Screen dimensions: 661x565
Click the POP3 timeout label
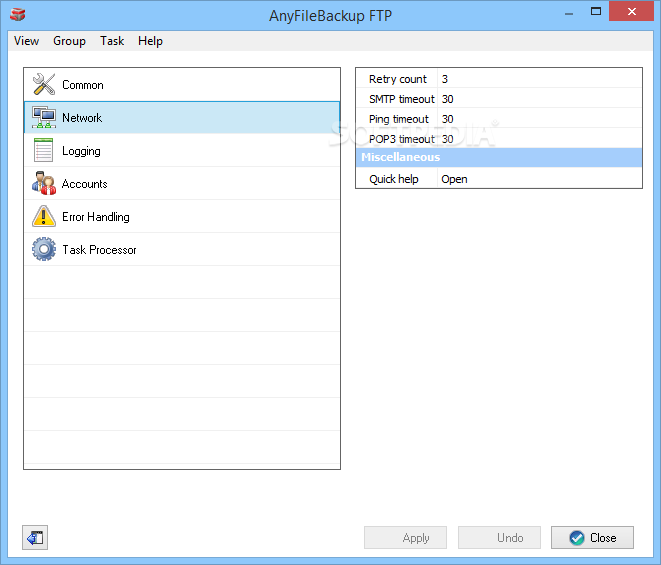(x=401, y=139)
